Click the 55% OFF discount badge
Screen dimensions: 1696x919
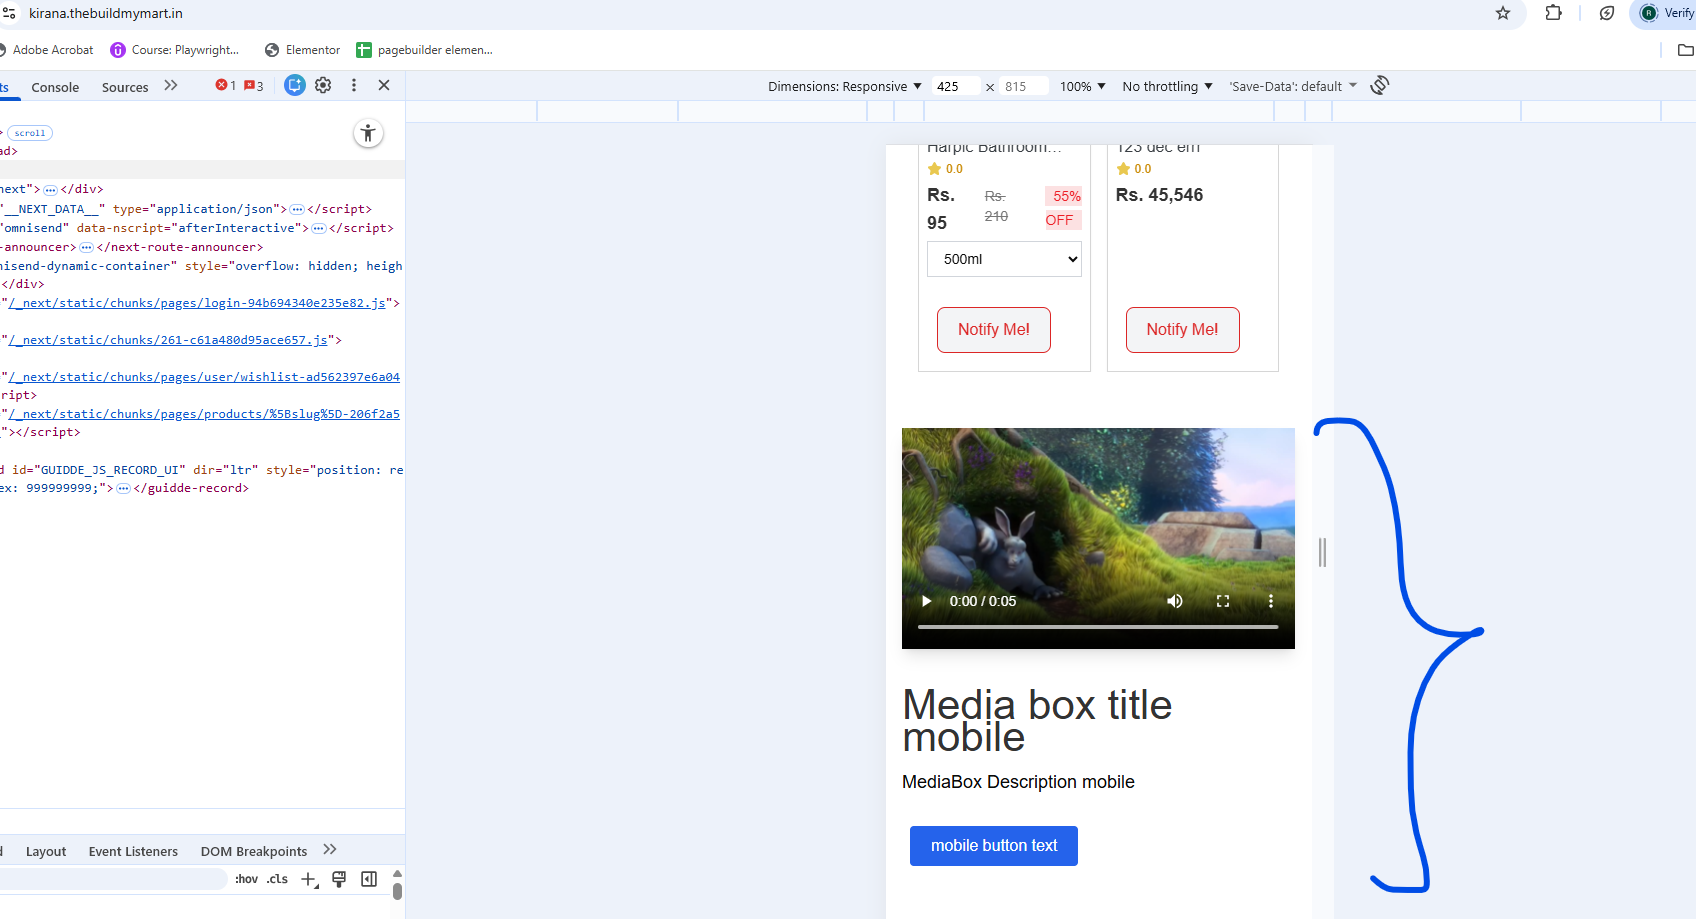pyautogui.click(x=1063, y=208)
